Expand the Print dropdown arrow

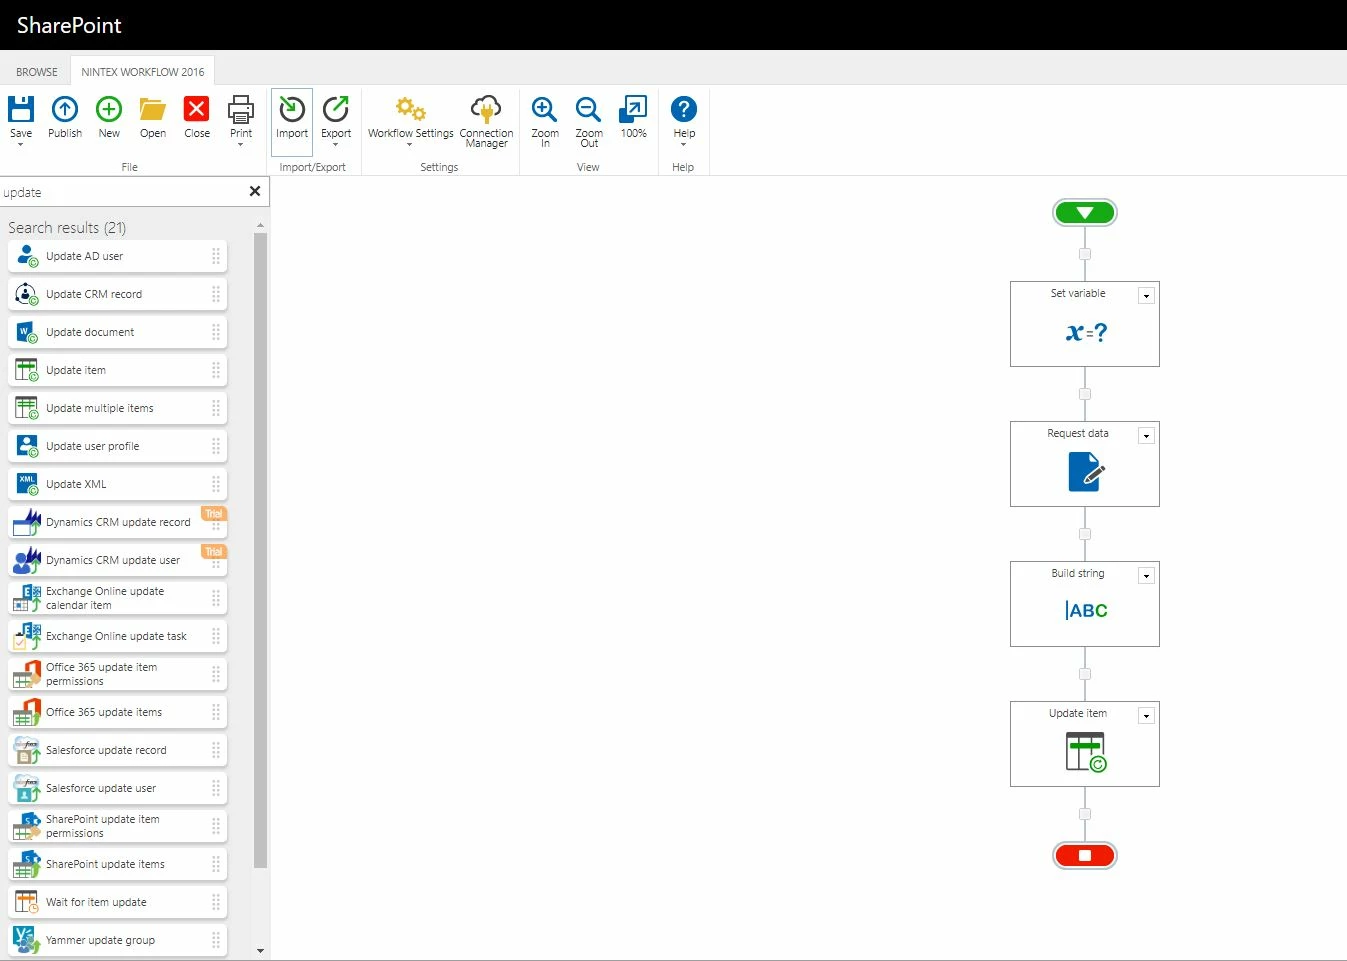(241, 145)
